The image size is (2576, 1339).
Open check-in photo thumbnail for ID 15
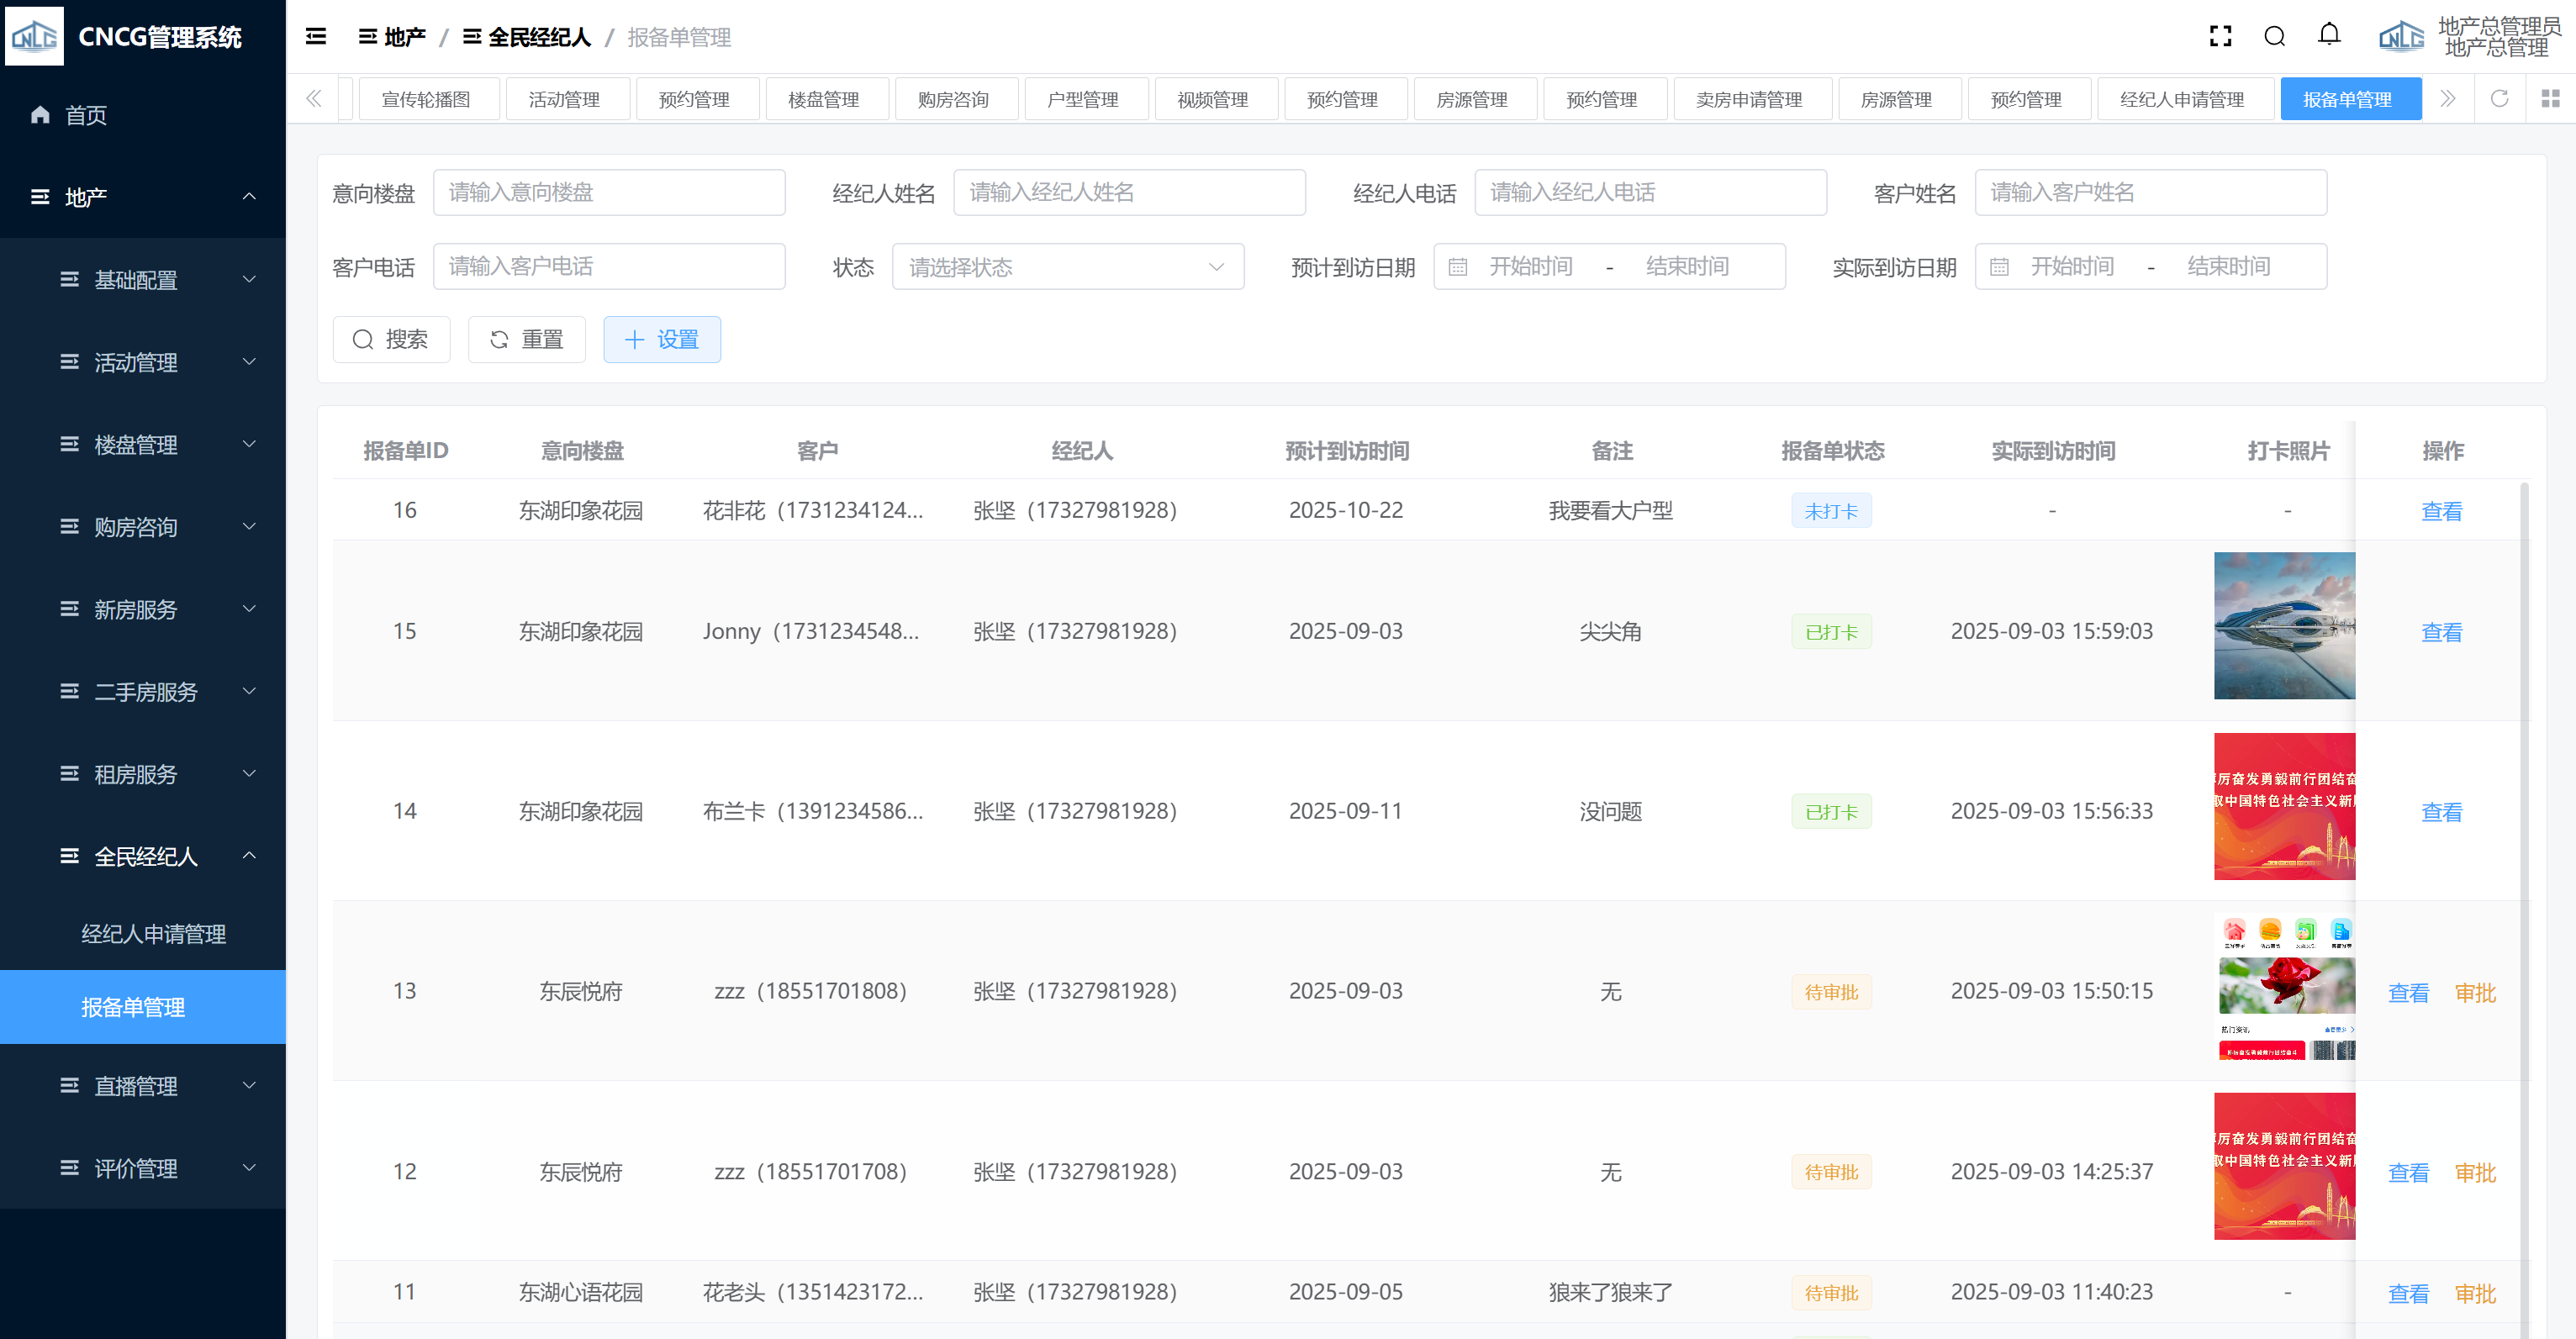[2284, 626]
